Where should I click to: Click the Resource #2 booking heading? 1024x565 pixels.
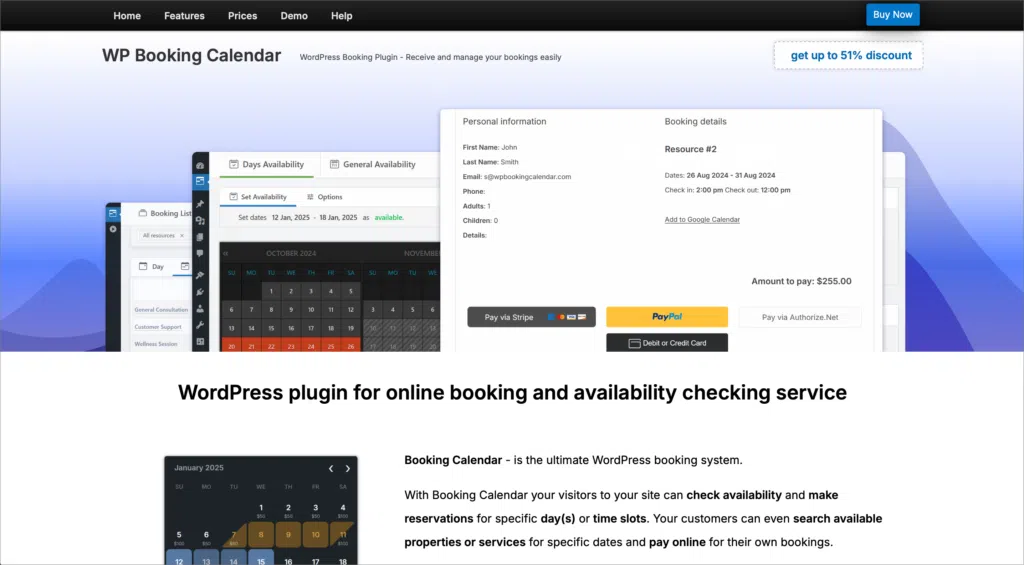point(690,149)
